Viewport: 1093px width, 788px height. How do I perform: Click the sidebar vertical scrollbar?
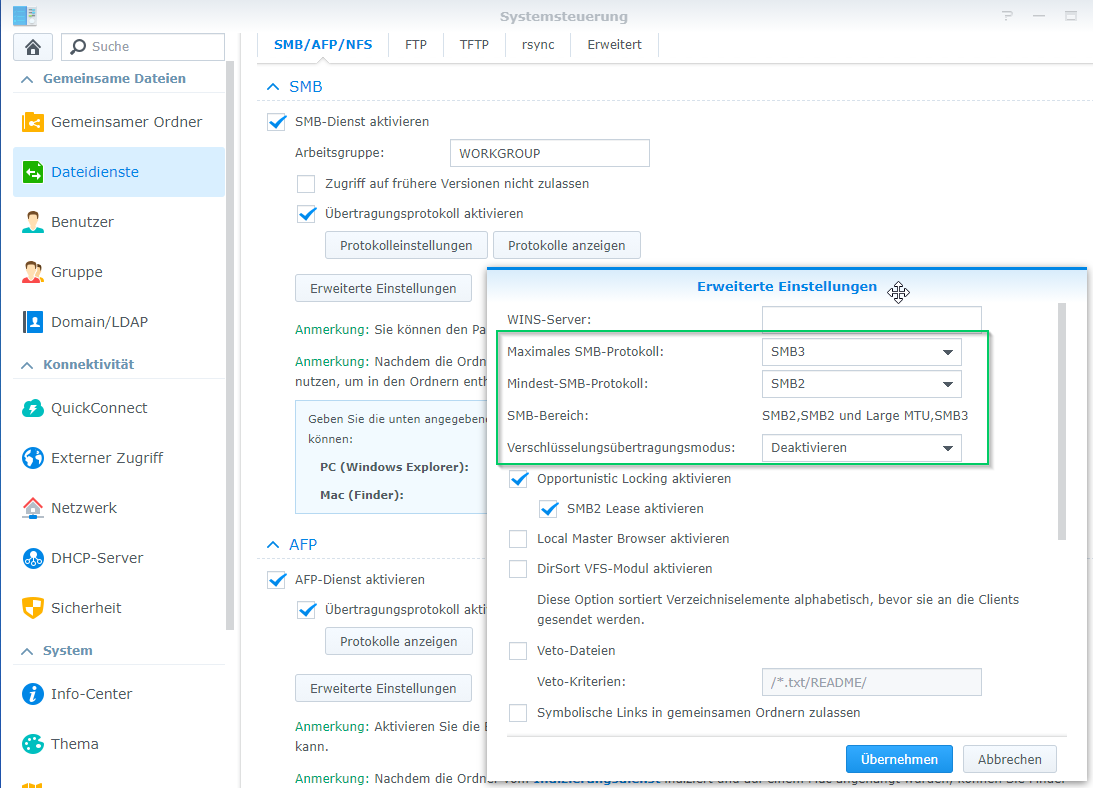(230, 346)
